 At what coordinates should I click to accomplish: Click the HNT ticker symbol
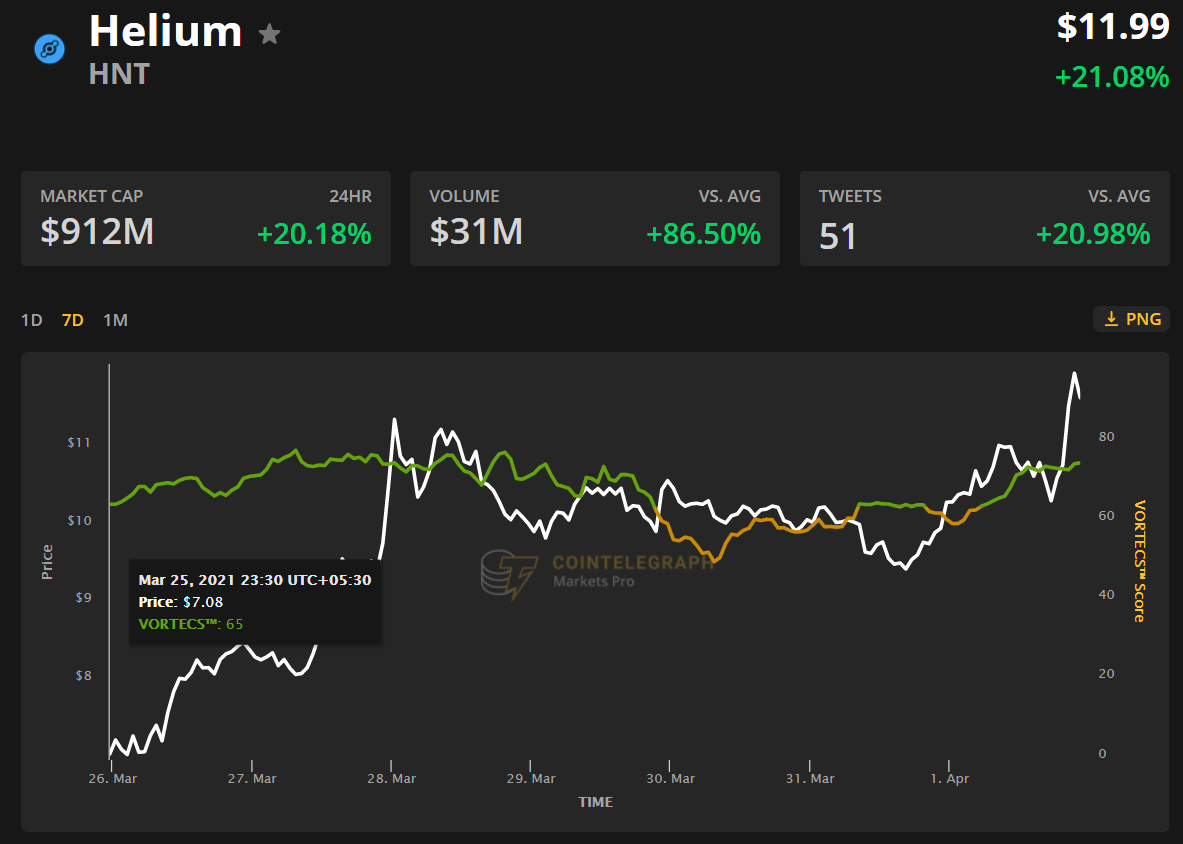119,74
